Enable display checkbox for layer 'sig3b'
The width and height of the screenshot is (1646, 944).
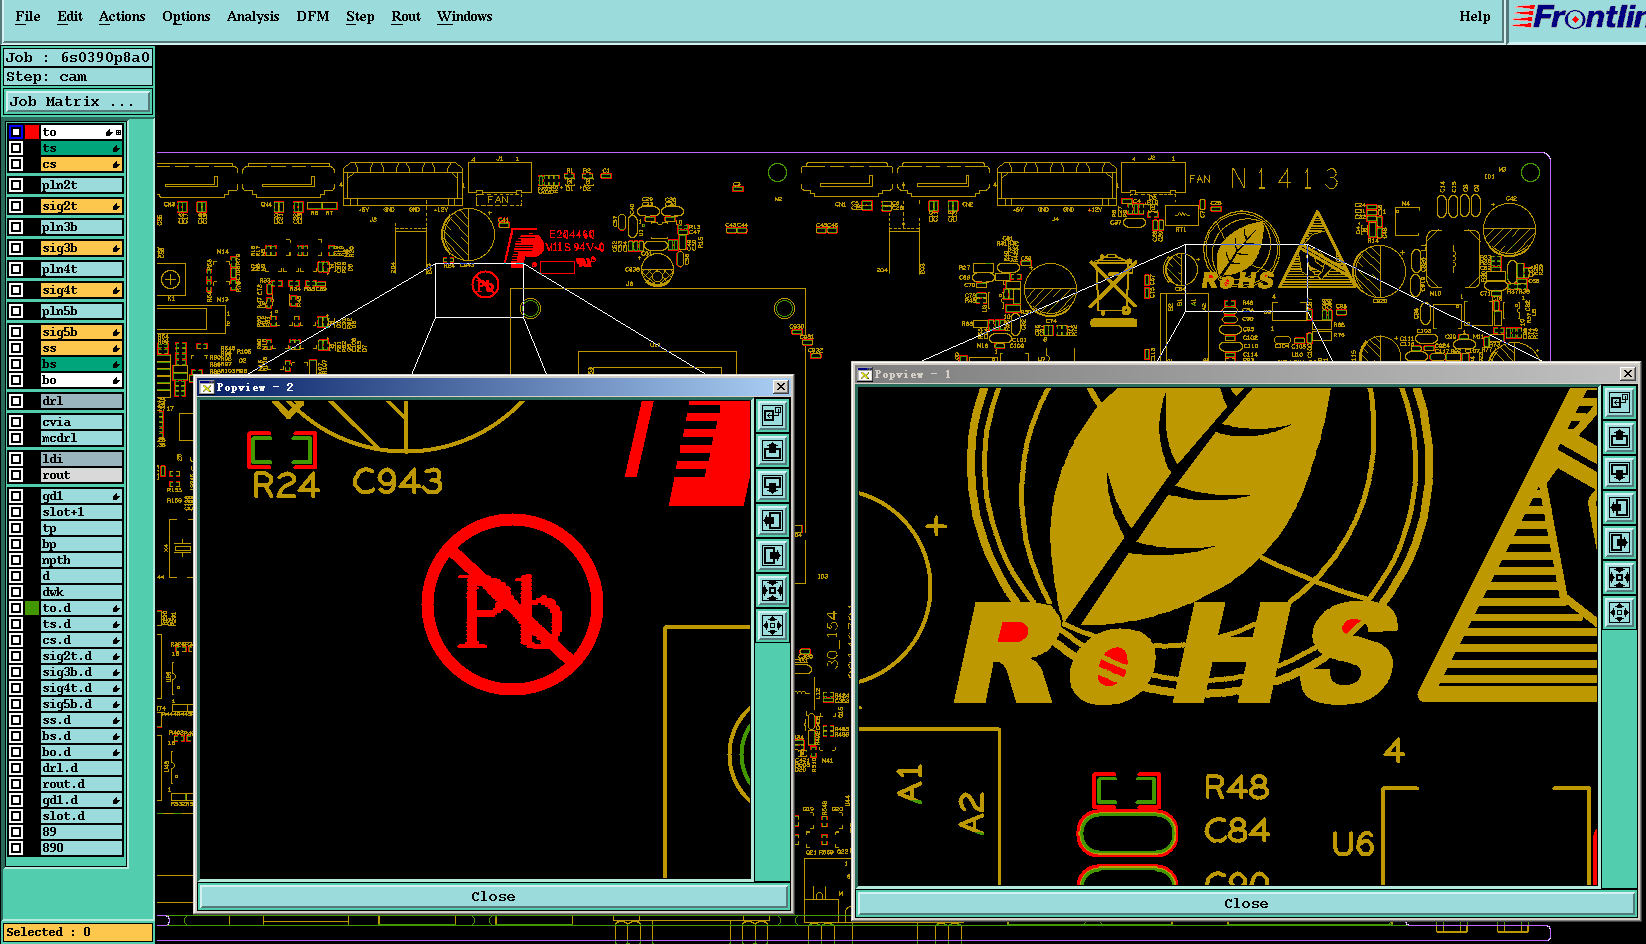coord(16,248)
